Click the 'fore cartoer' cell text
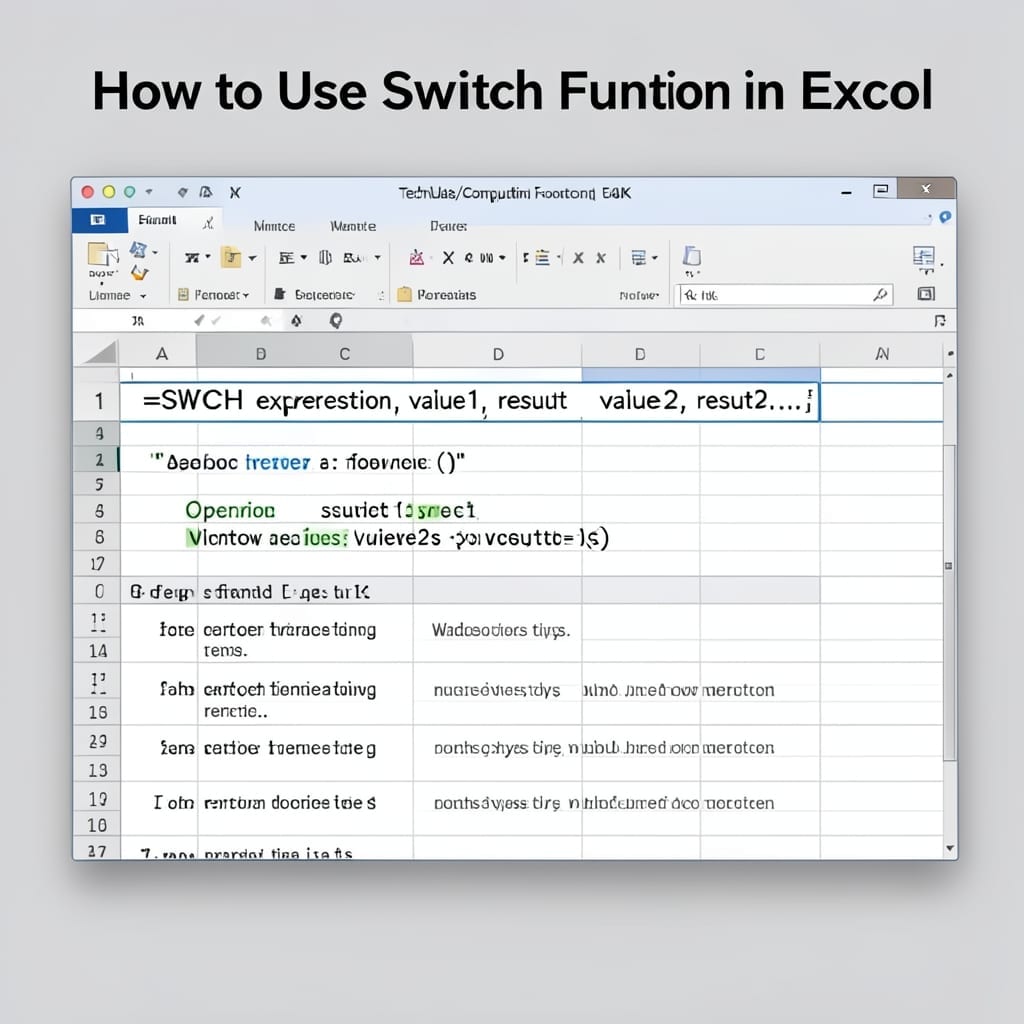The image size is (1024, 1024). coord(268,630)
